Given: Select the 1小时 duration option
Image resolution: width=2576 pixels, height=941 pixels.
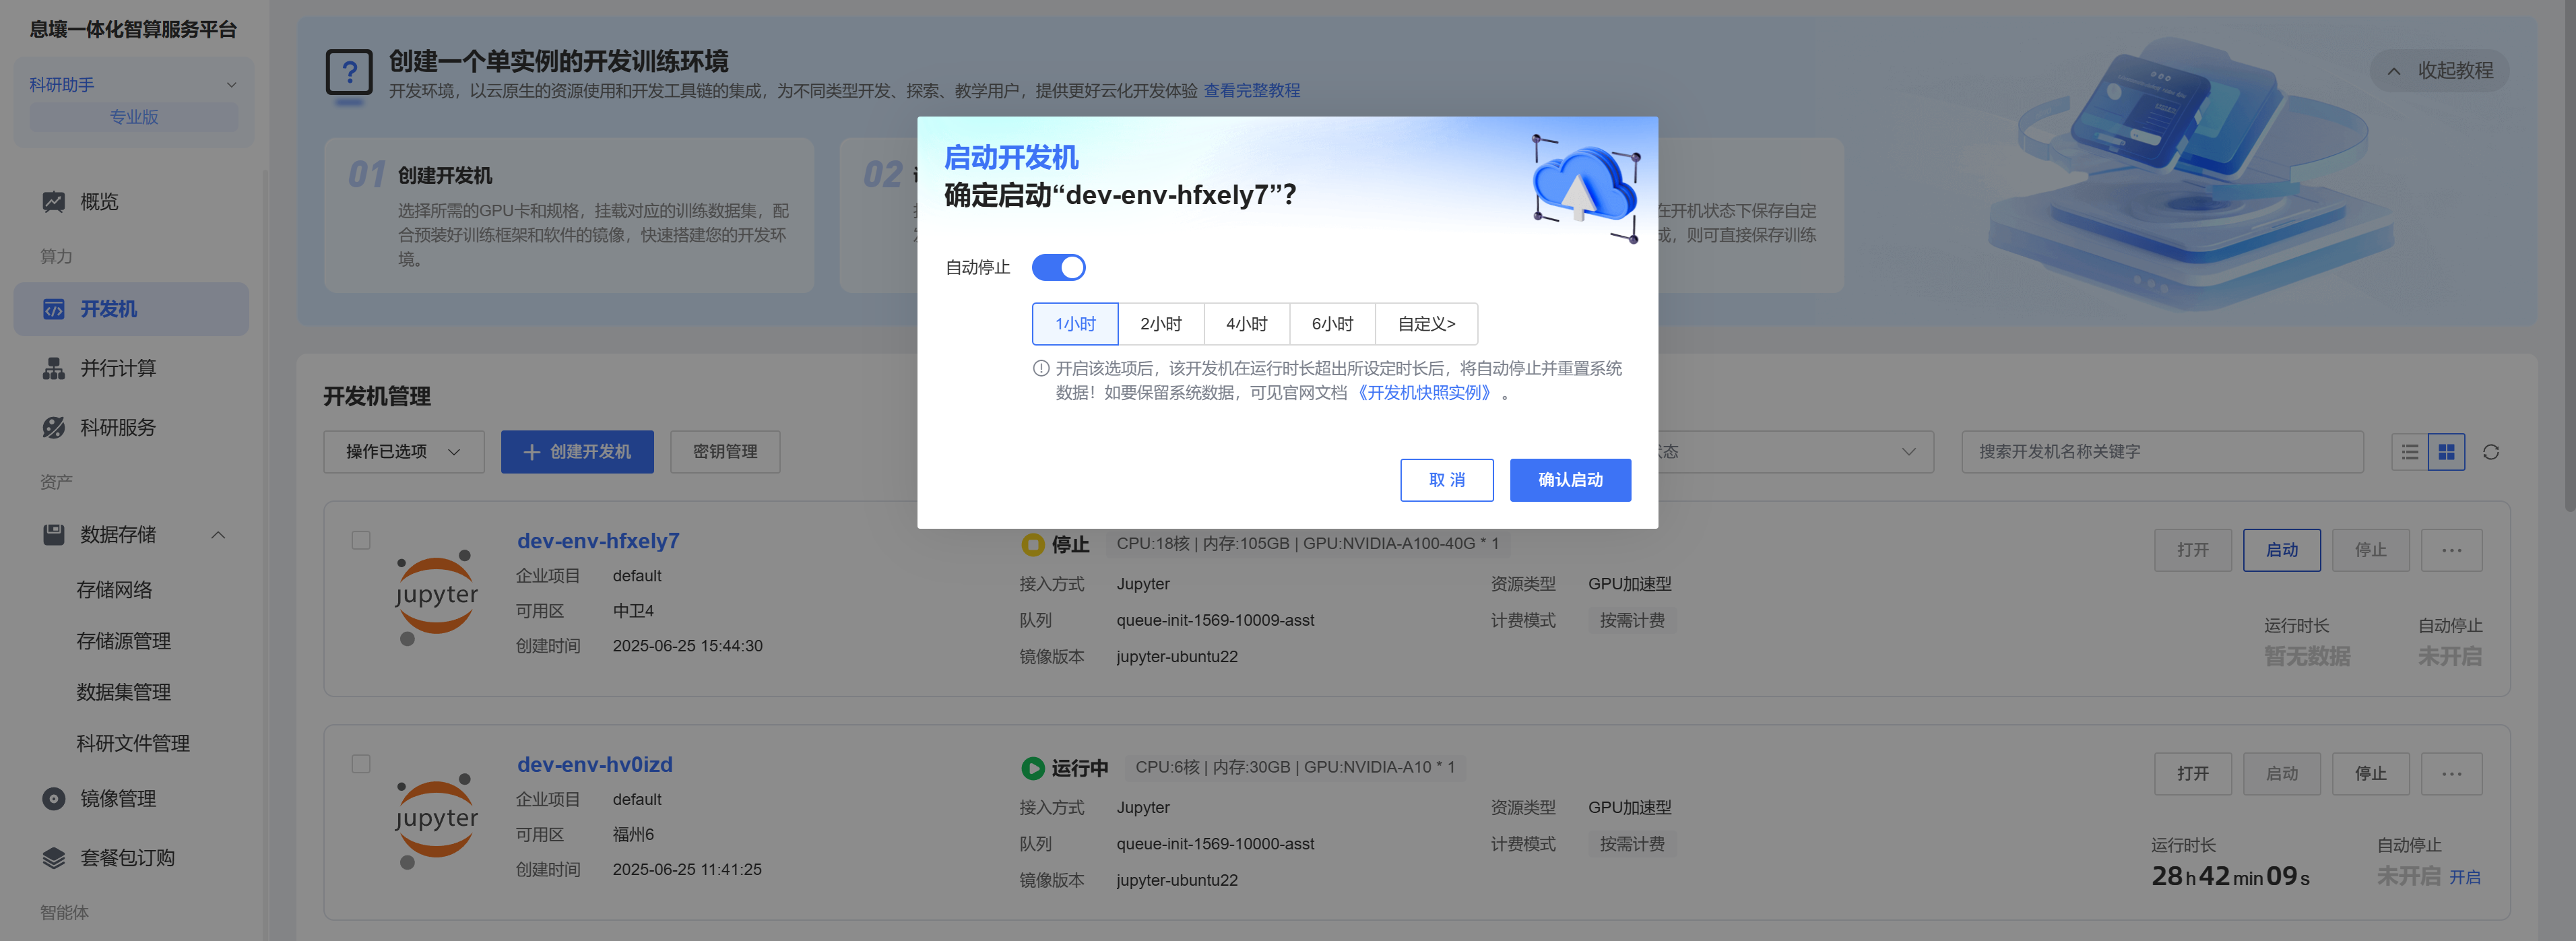Looking at the screenshot, I should [x=1075, y=324].
